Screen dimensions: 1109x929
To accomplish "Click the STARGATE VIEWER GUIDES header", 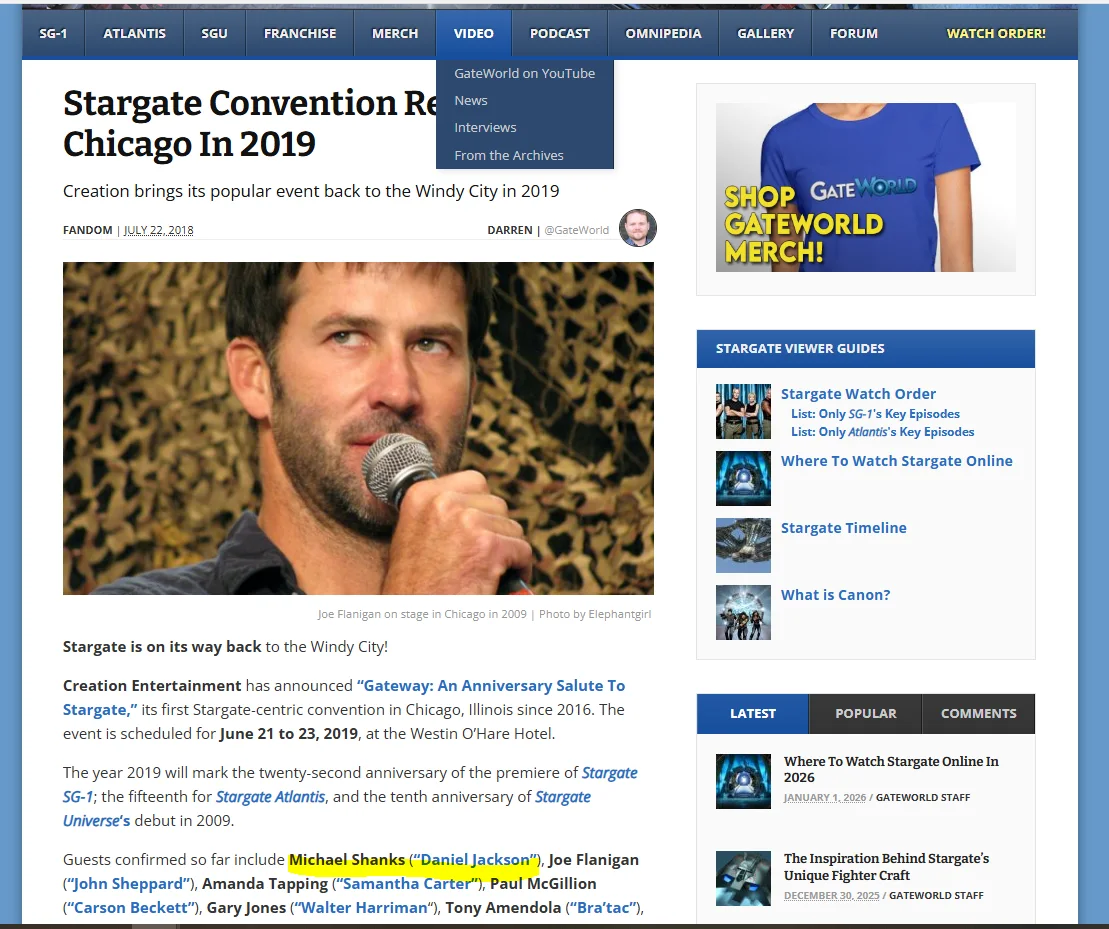I will click(x=866, y=349).
